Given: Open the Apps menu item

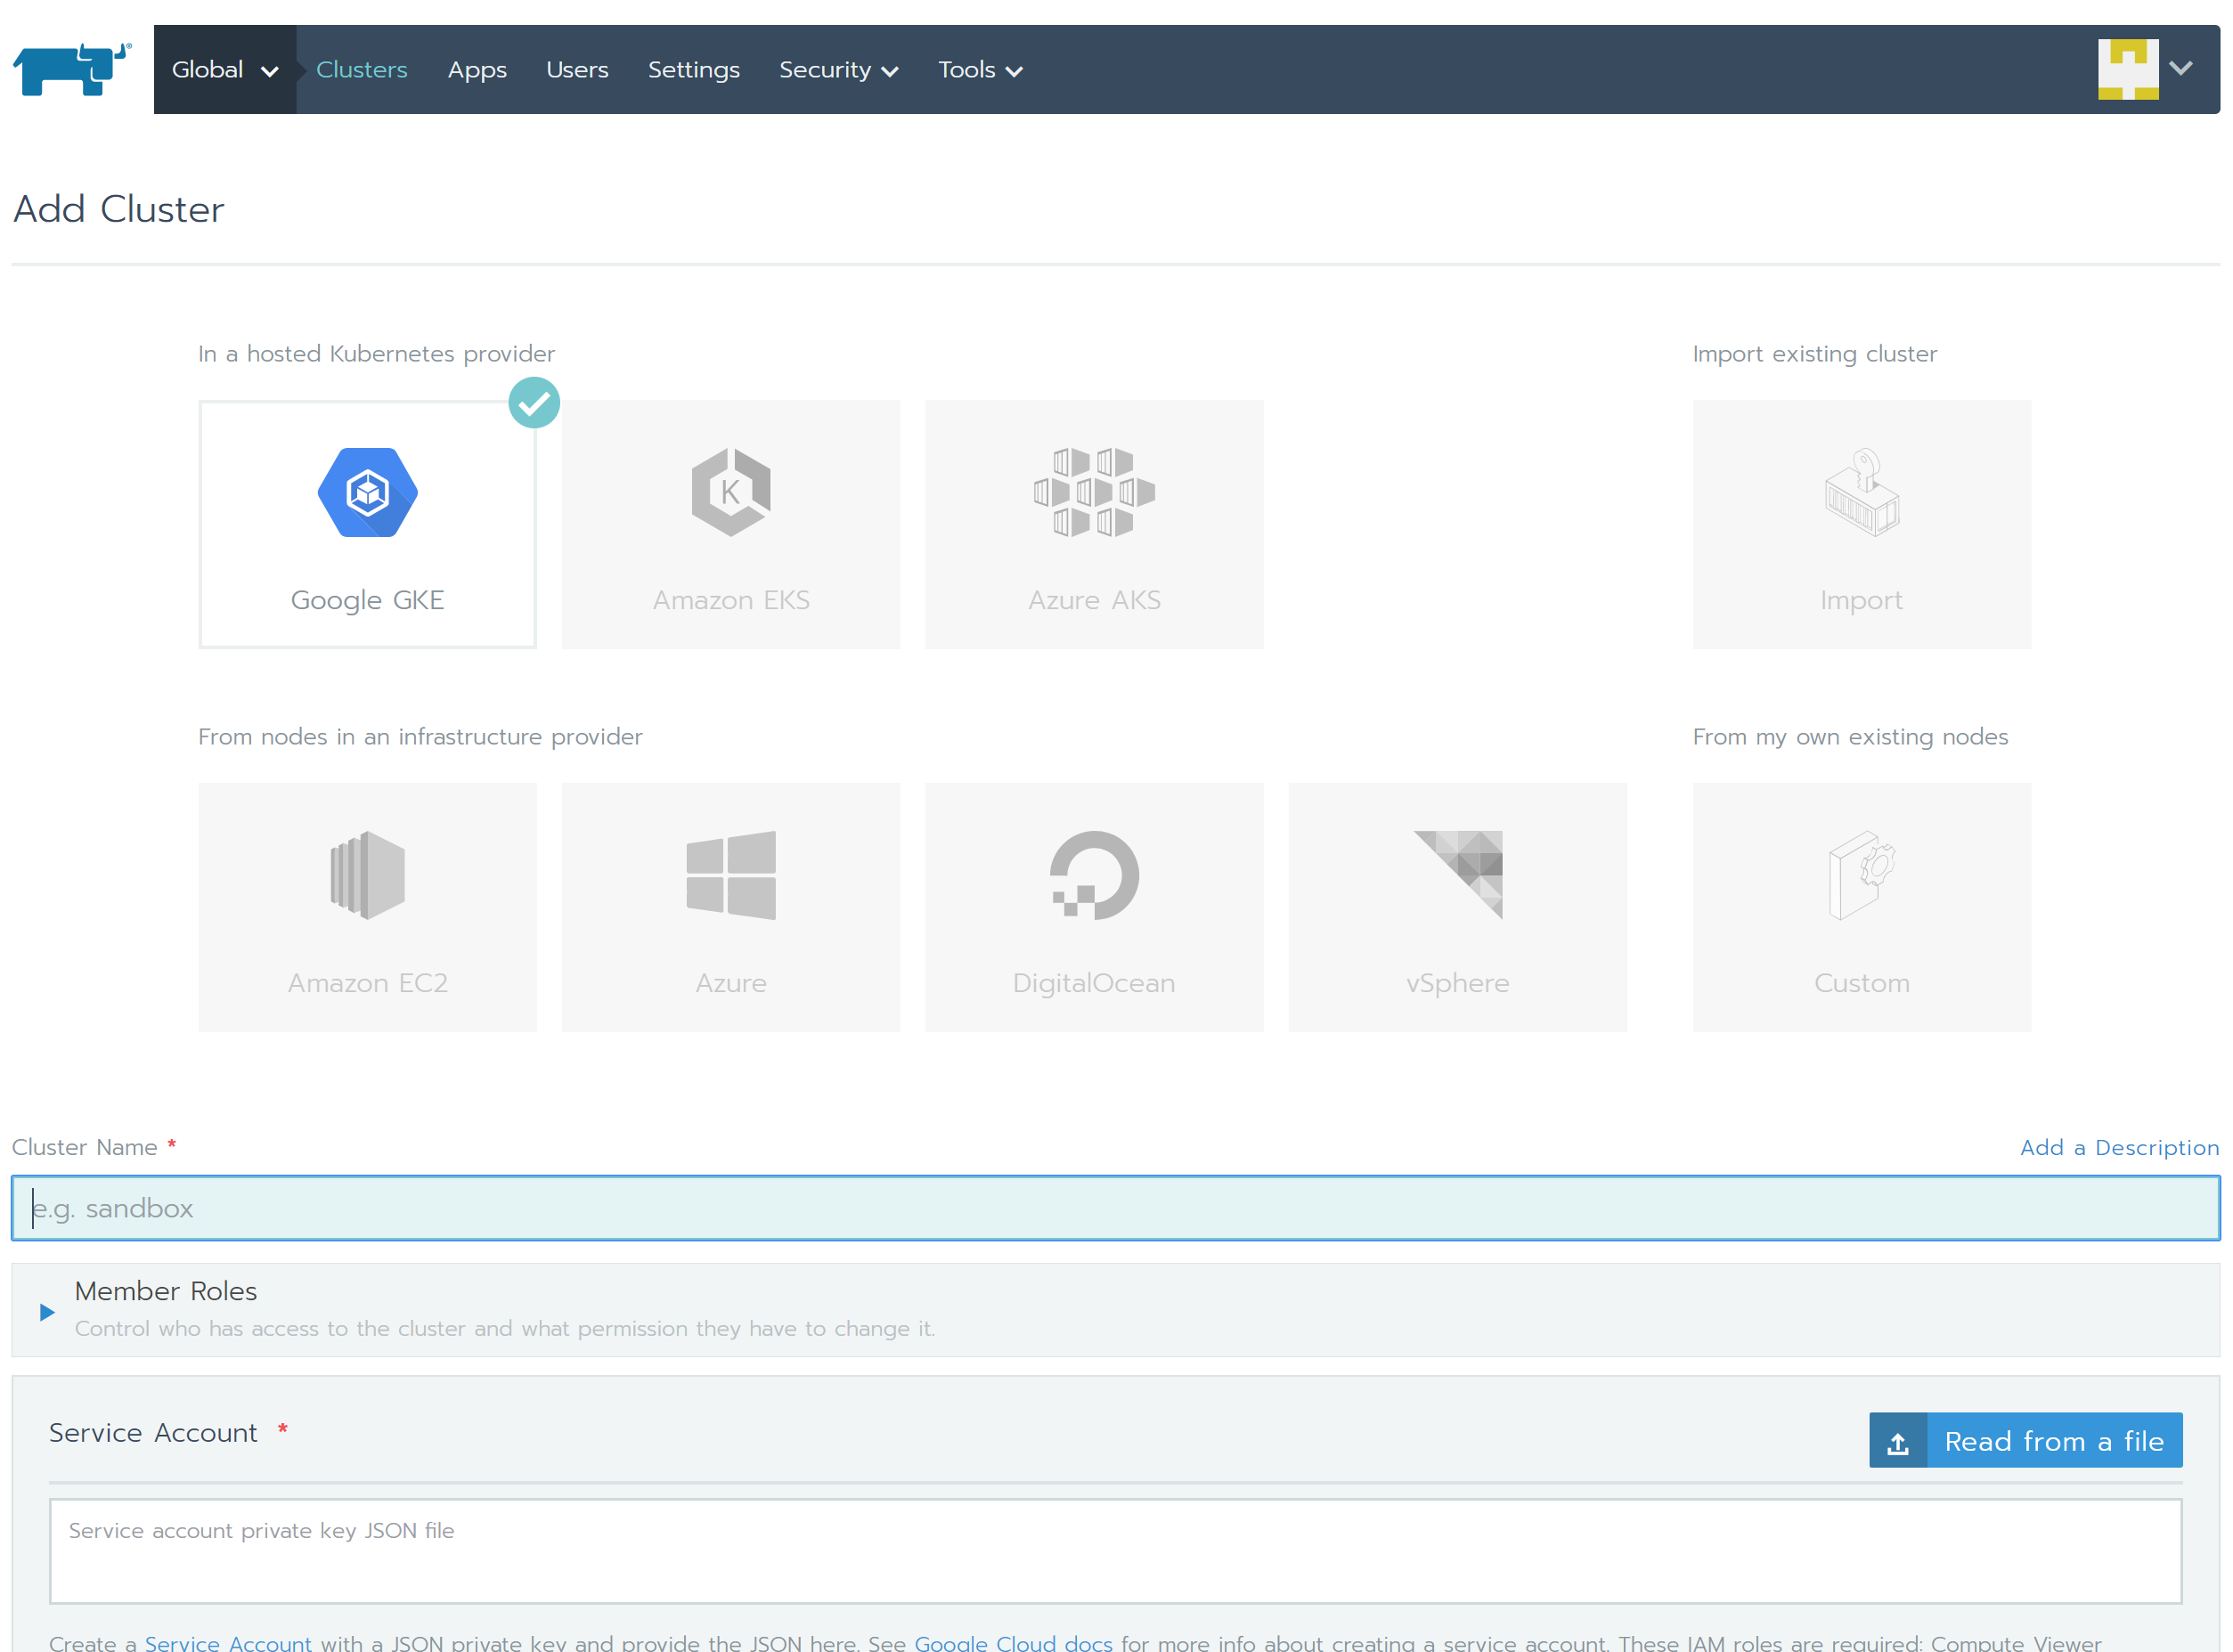Looking at the screenshot, I should [476, 70].
